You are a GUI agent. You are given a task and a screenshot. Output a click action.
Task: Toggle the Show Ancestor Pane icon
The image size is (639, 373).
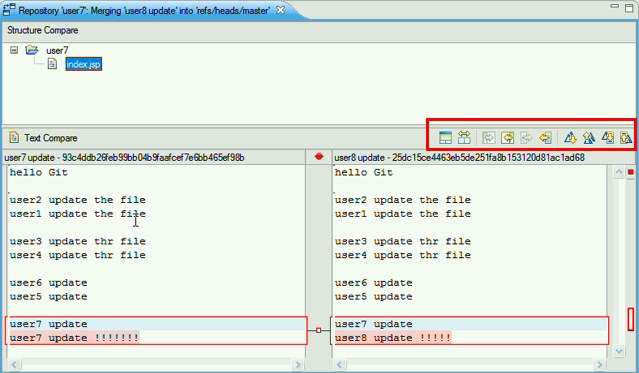pos(445,138)
